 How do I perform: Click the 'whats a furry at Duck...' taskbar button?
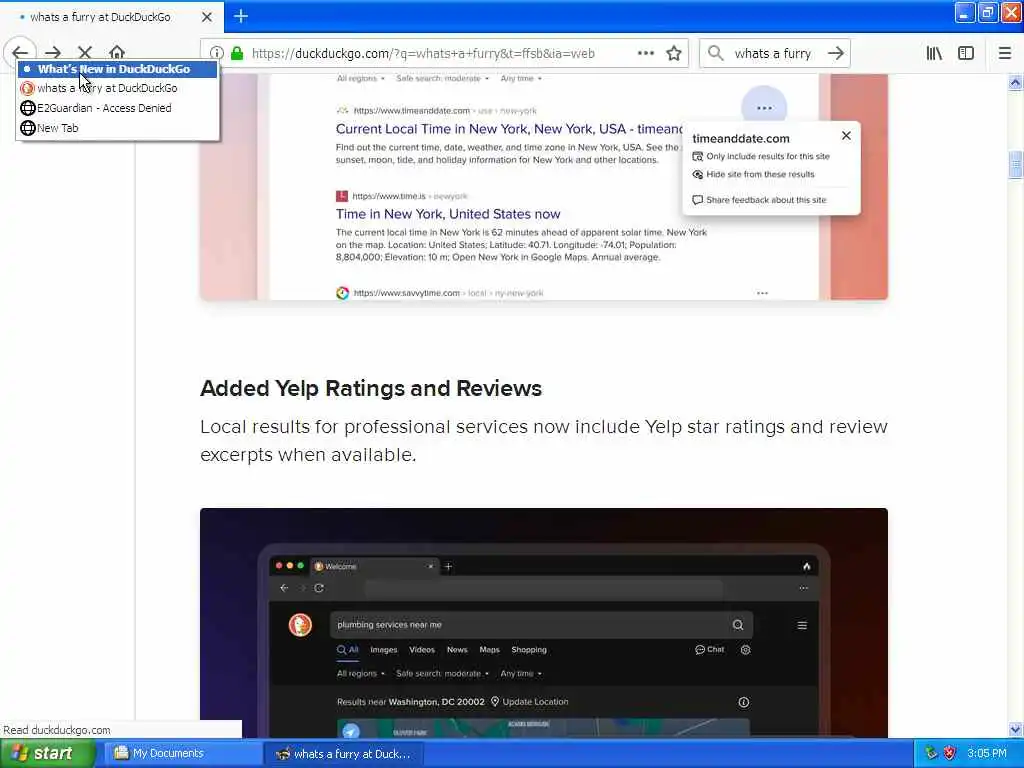coord(344,754)
